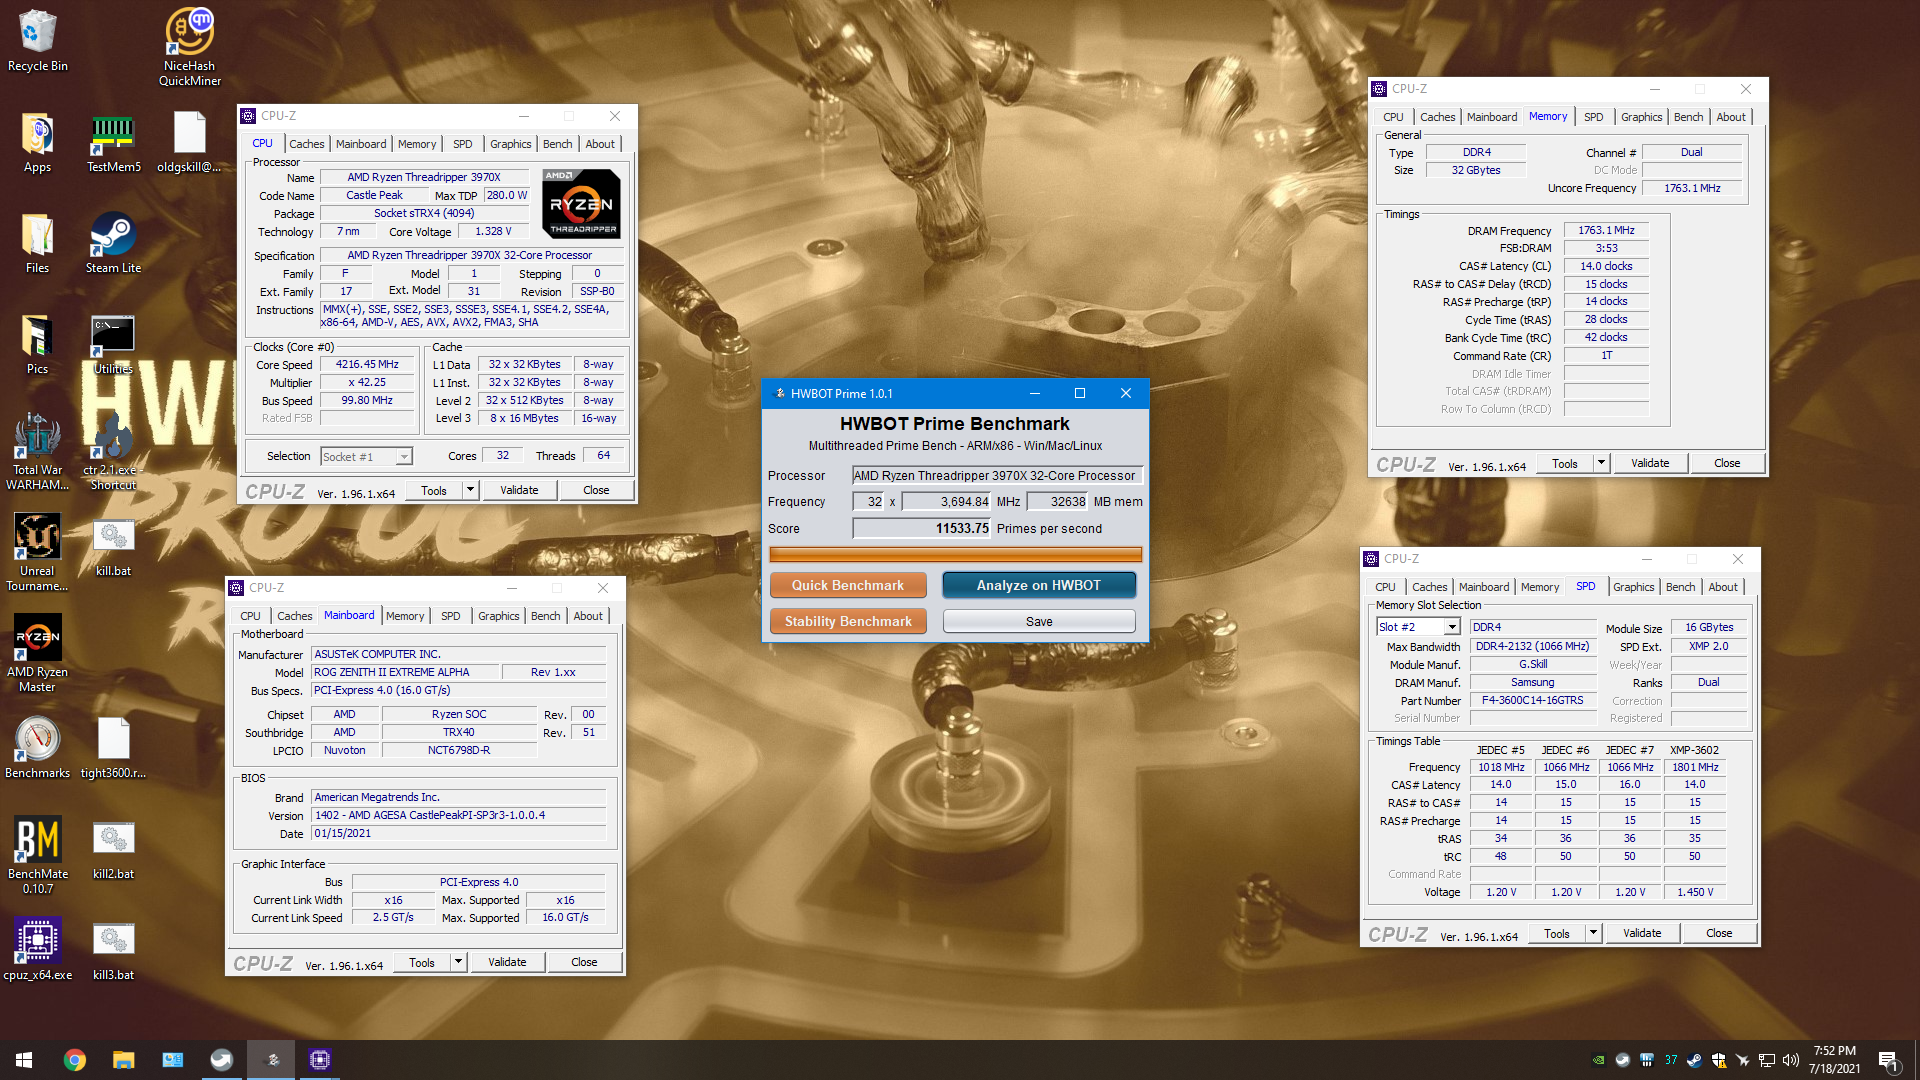Click the Part Number F4-3600C14-16GTRS value

1532,700
